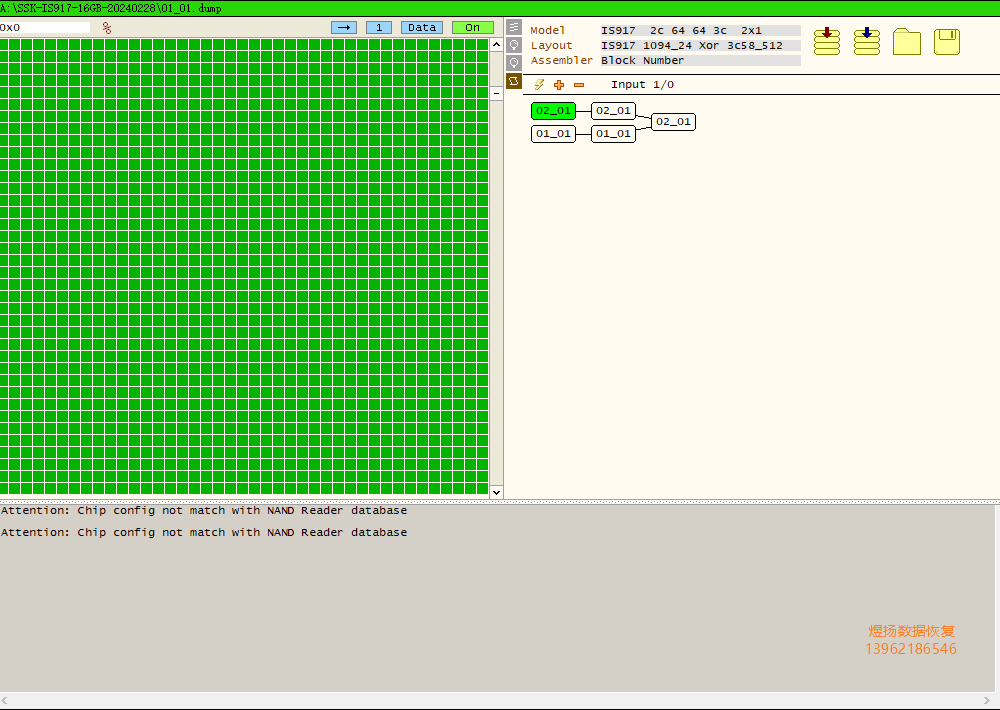1000x710 pixels.
Task: Click the blue-arrow stack icon
Action: pos(867,41)
